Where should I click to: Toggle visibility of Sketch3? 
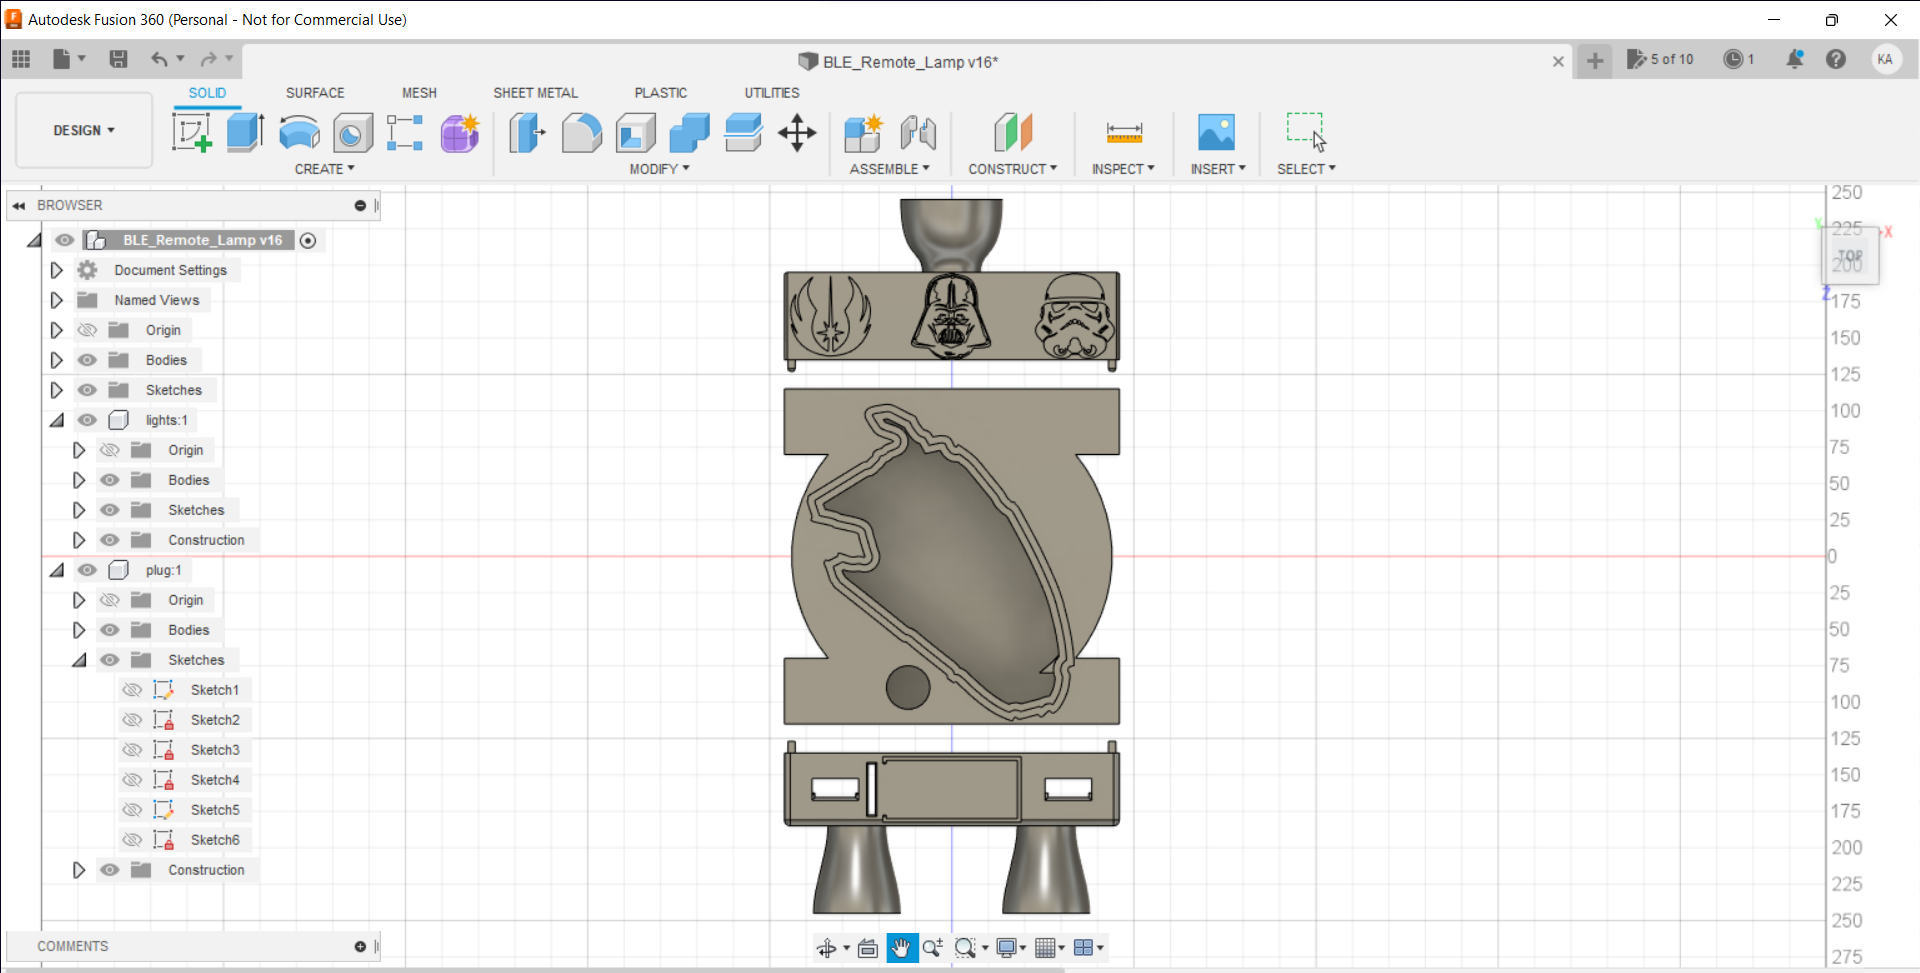(132, 750)
